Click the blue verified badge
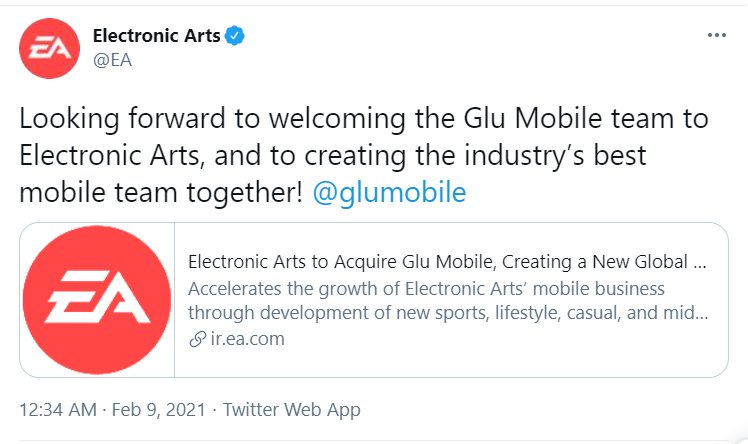 pyautogui.click(x=235, y=37)
